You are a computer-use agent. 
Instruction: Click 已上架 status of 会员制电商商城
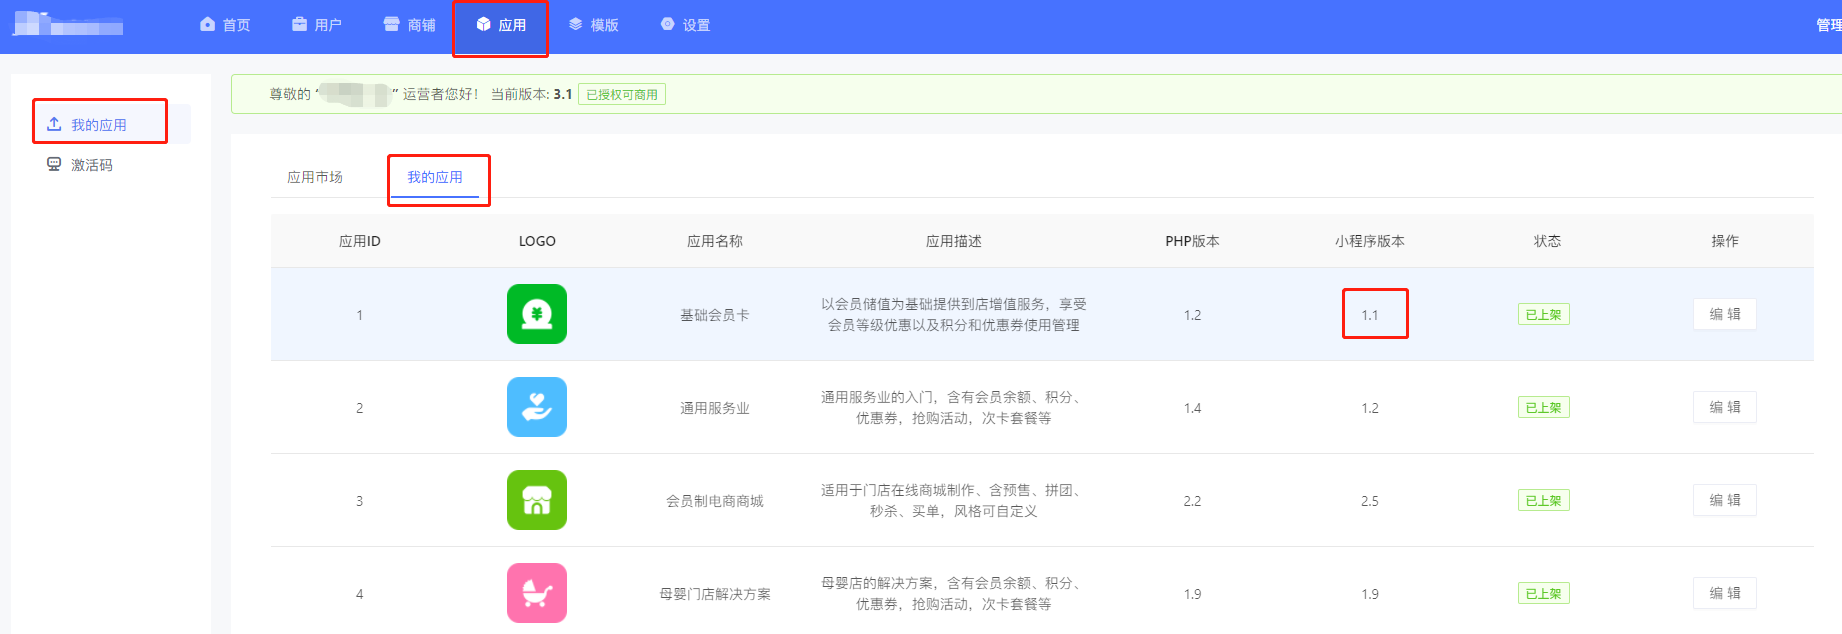pyautogui.click(x=1544, y=500)
